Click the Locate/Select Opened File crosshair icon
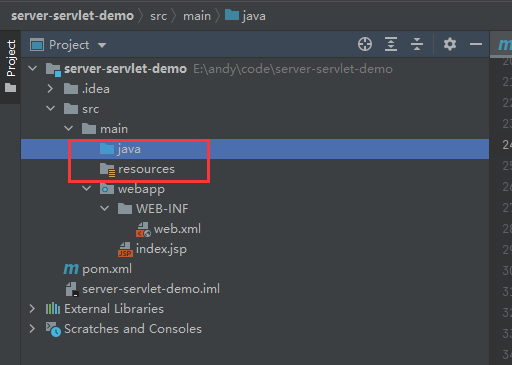Viewport: 512px width, 365px height. (x=365, y=44)
